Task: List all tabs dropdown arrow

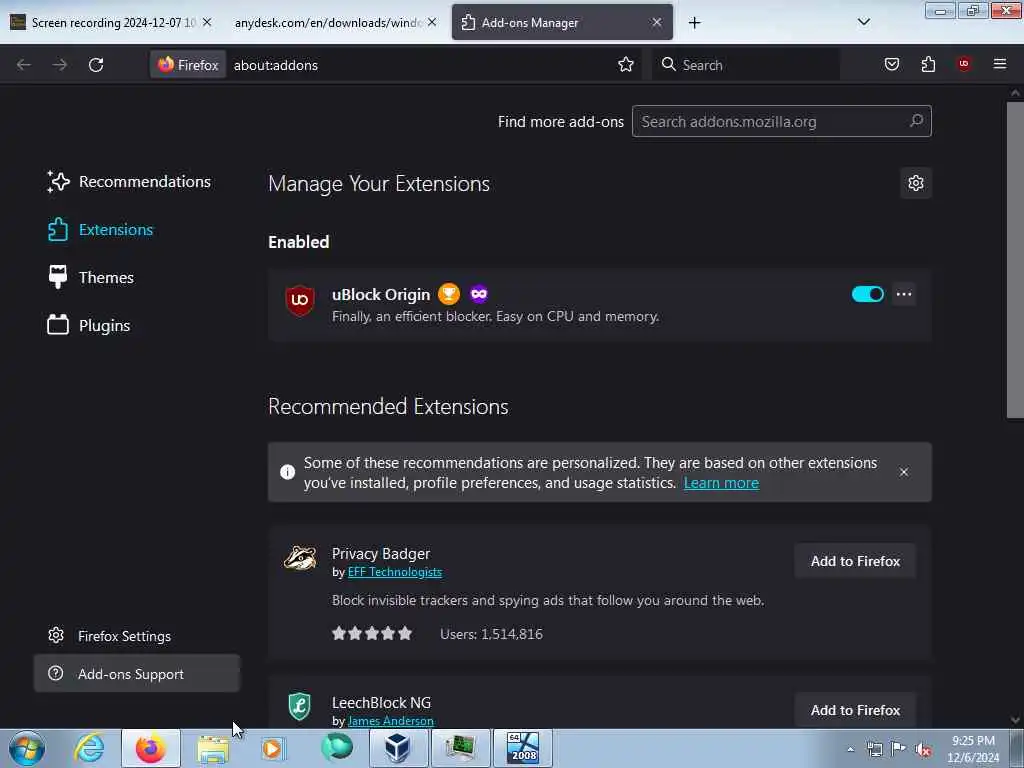Action: point(863,22)
